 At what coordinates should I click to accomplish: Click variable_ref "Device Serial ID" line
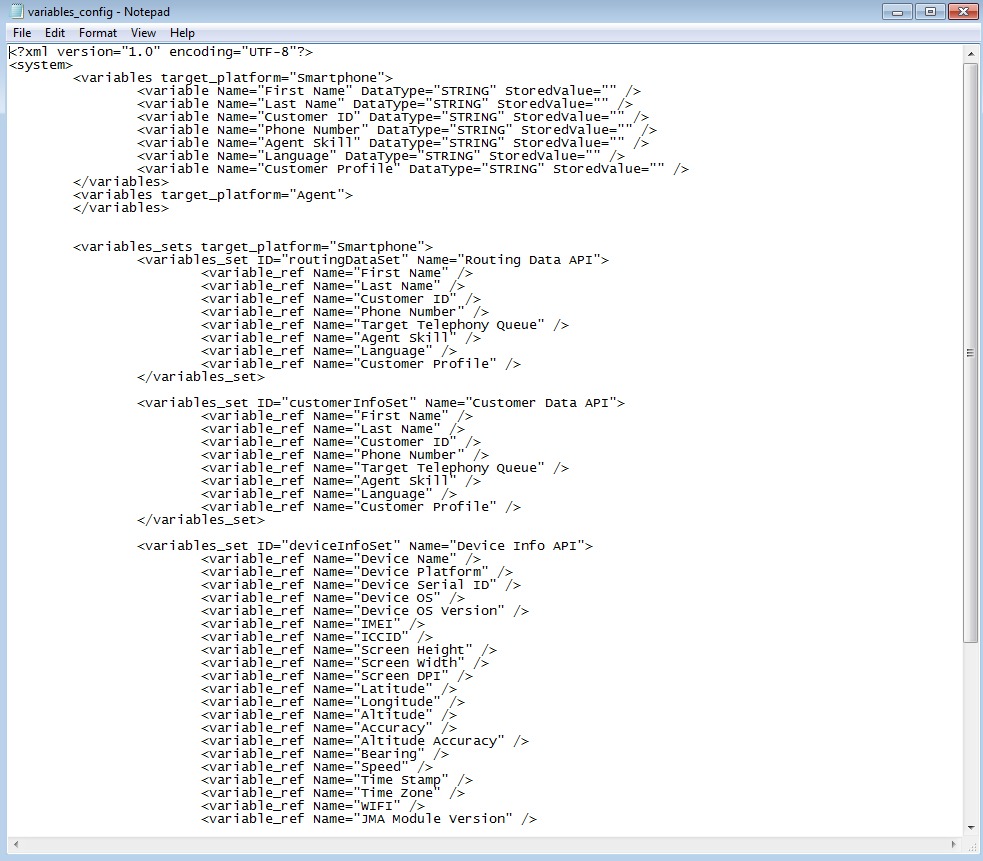pyautogui.click(x=361, y=584)
